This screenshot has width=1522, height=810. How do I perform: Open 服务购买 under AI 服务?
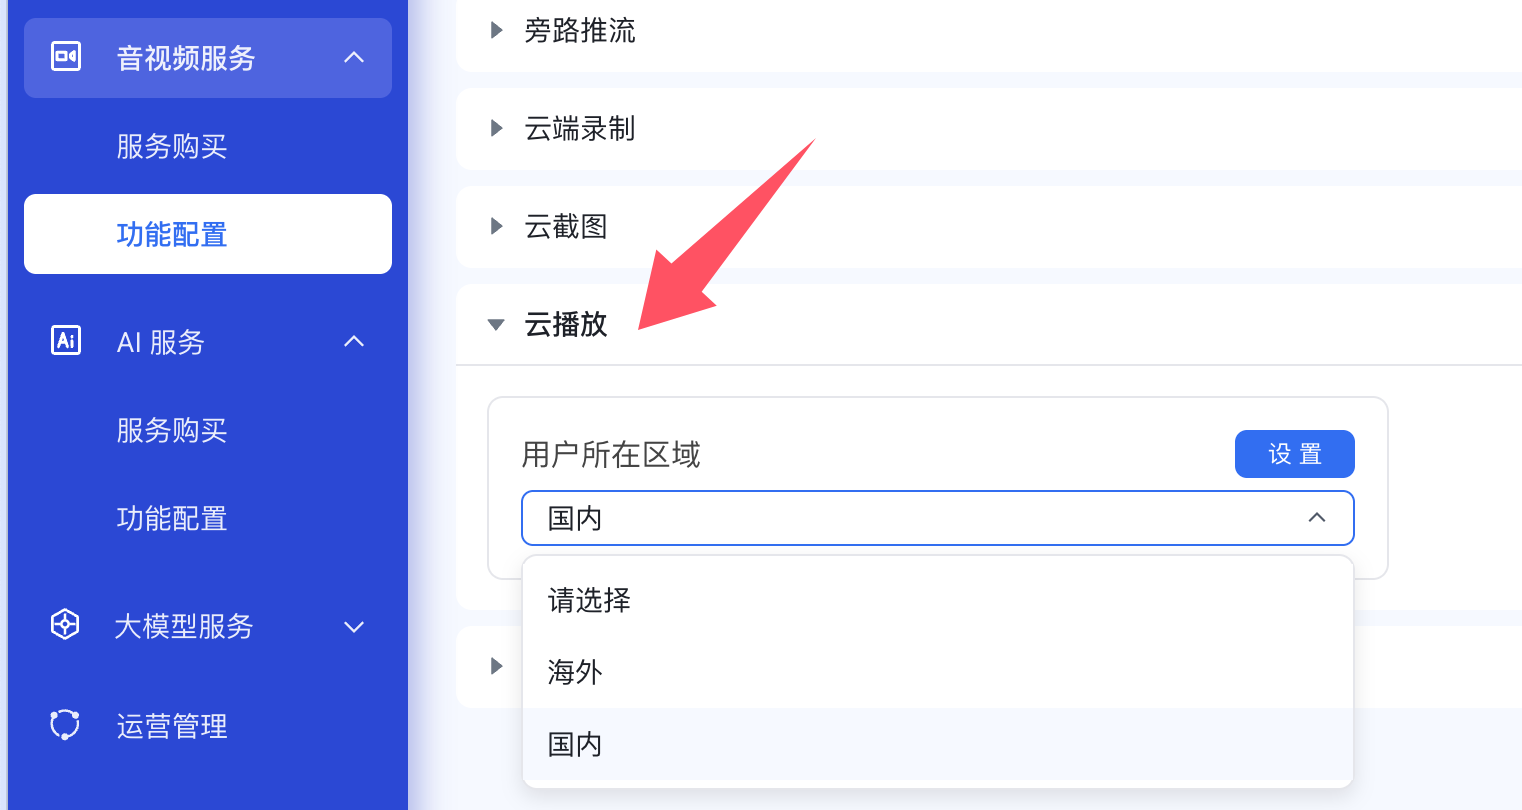172,431
